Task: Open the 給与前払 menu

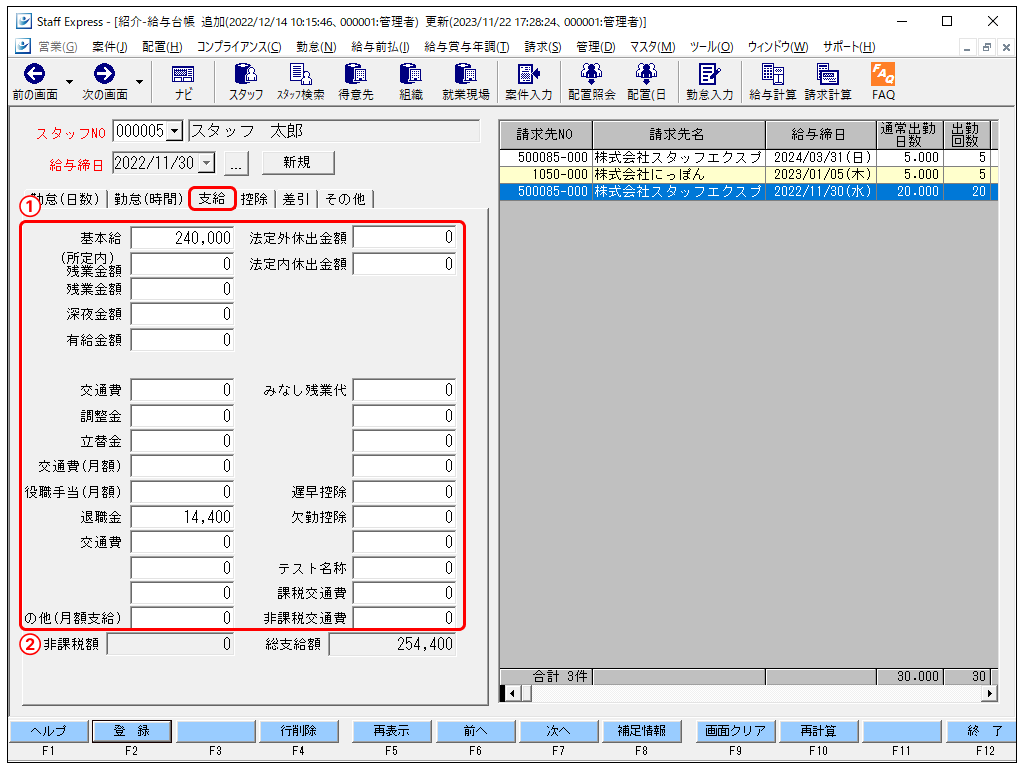Action: 380,47
